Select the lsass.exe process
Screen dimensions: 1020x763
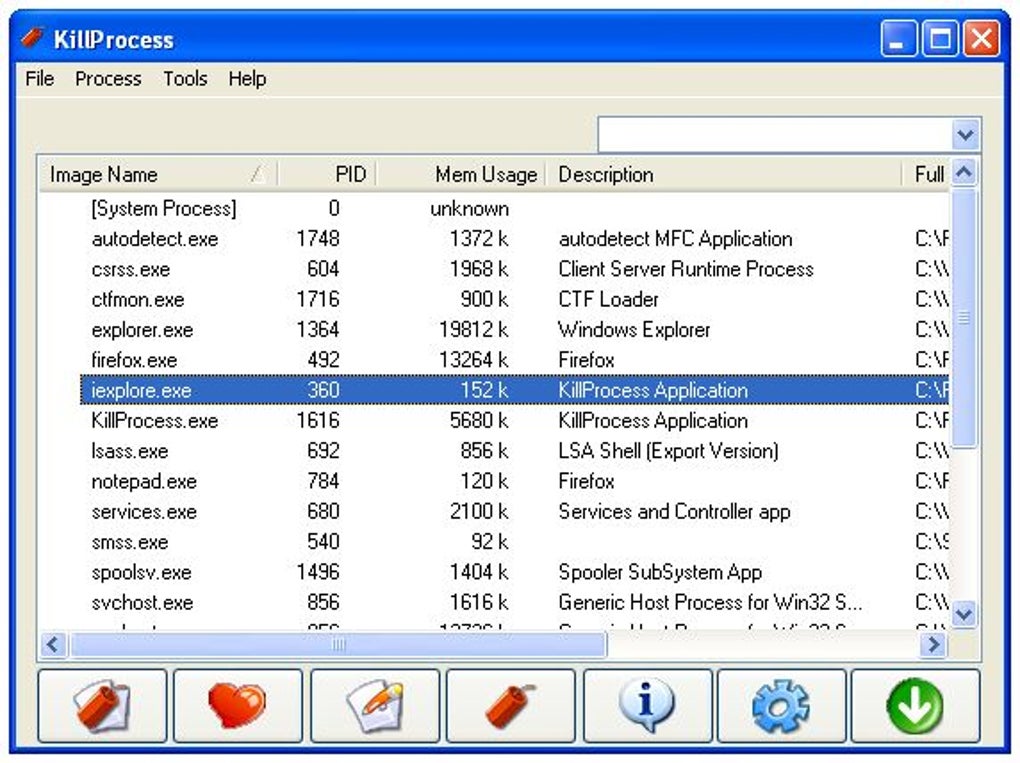[494, 451]
